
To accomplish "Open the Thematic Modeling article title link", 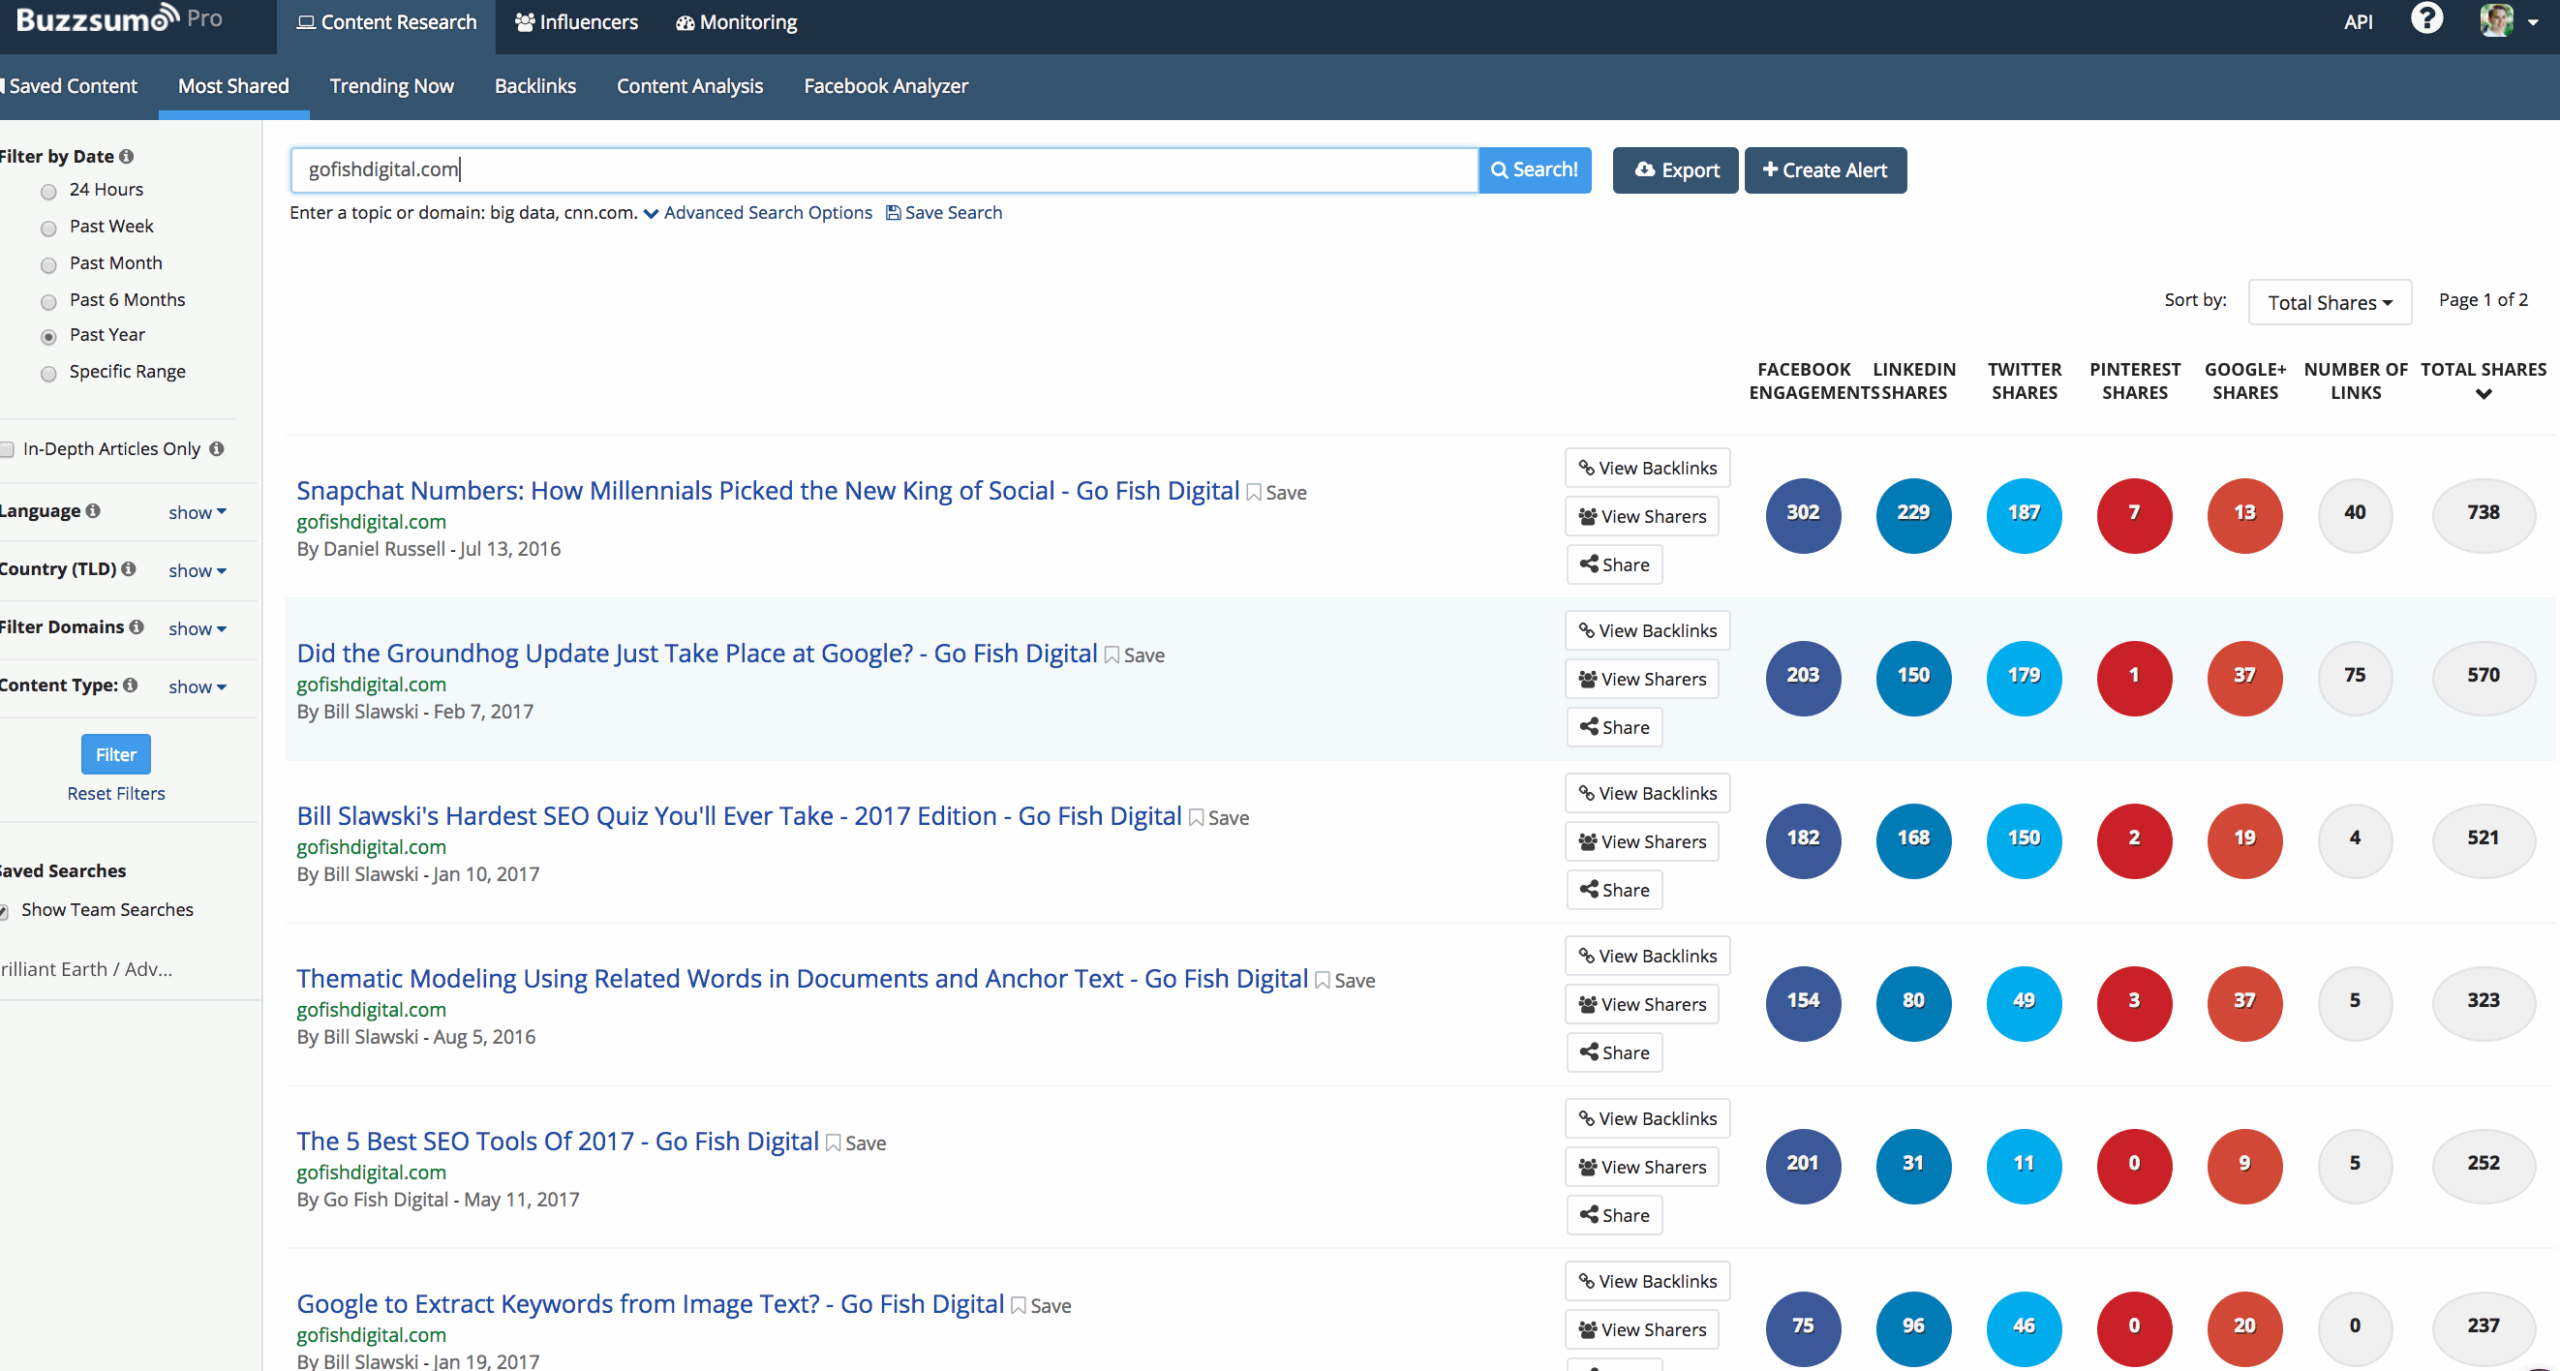I will coord(802,979).
